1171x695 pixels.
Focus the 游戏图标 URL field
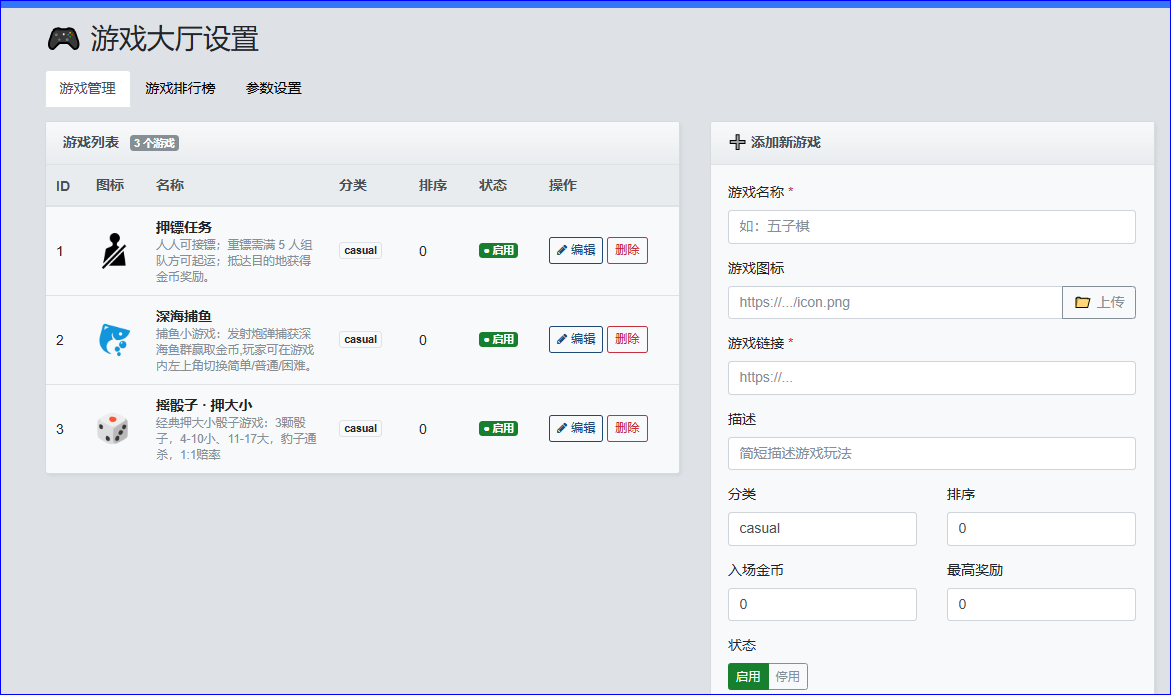895,302
